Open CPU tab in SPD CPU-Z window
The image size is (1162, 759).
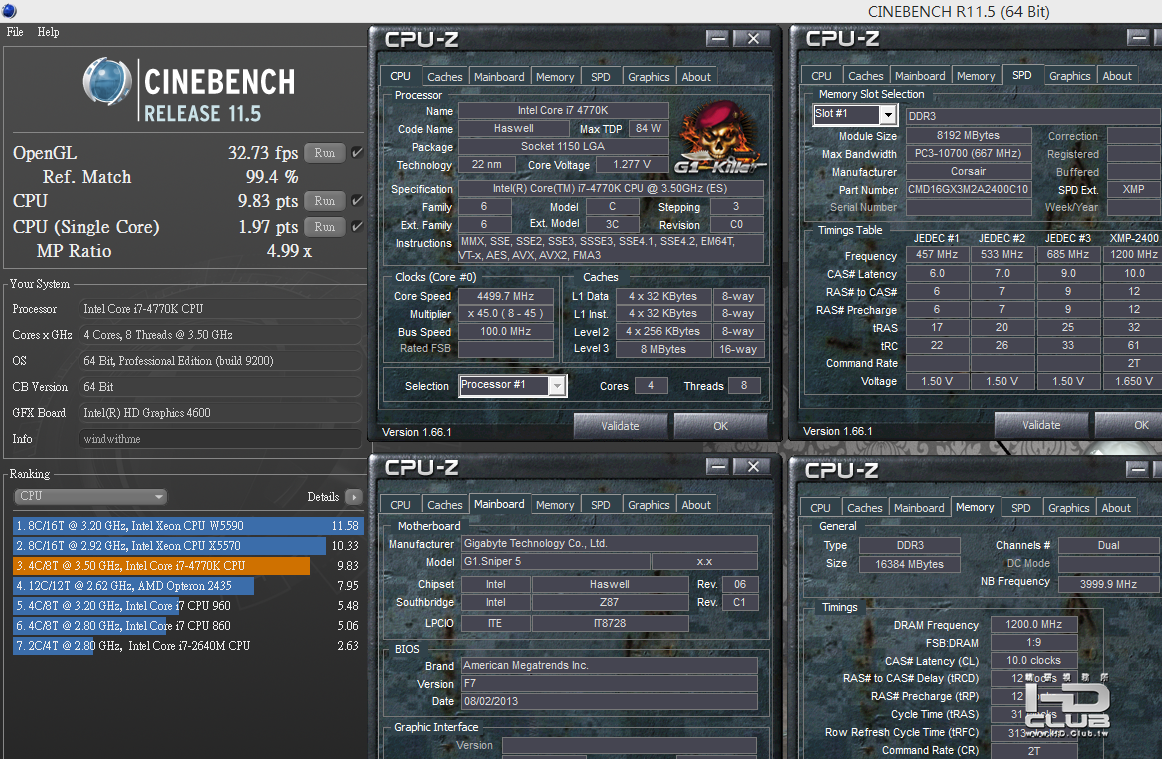click(821, 76)
